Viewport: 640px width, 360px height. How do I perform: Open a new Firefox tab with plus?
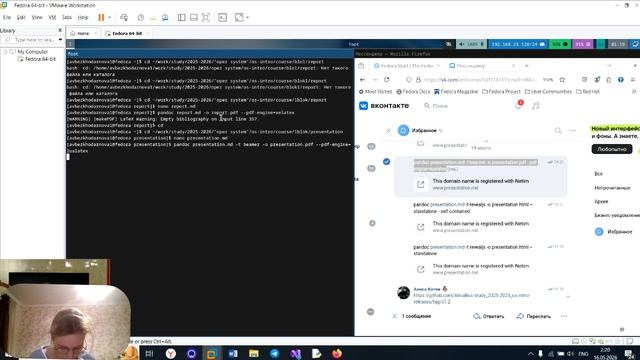pos(527,66)
